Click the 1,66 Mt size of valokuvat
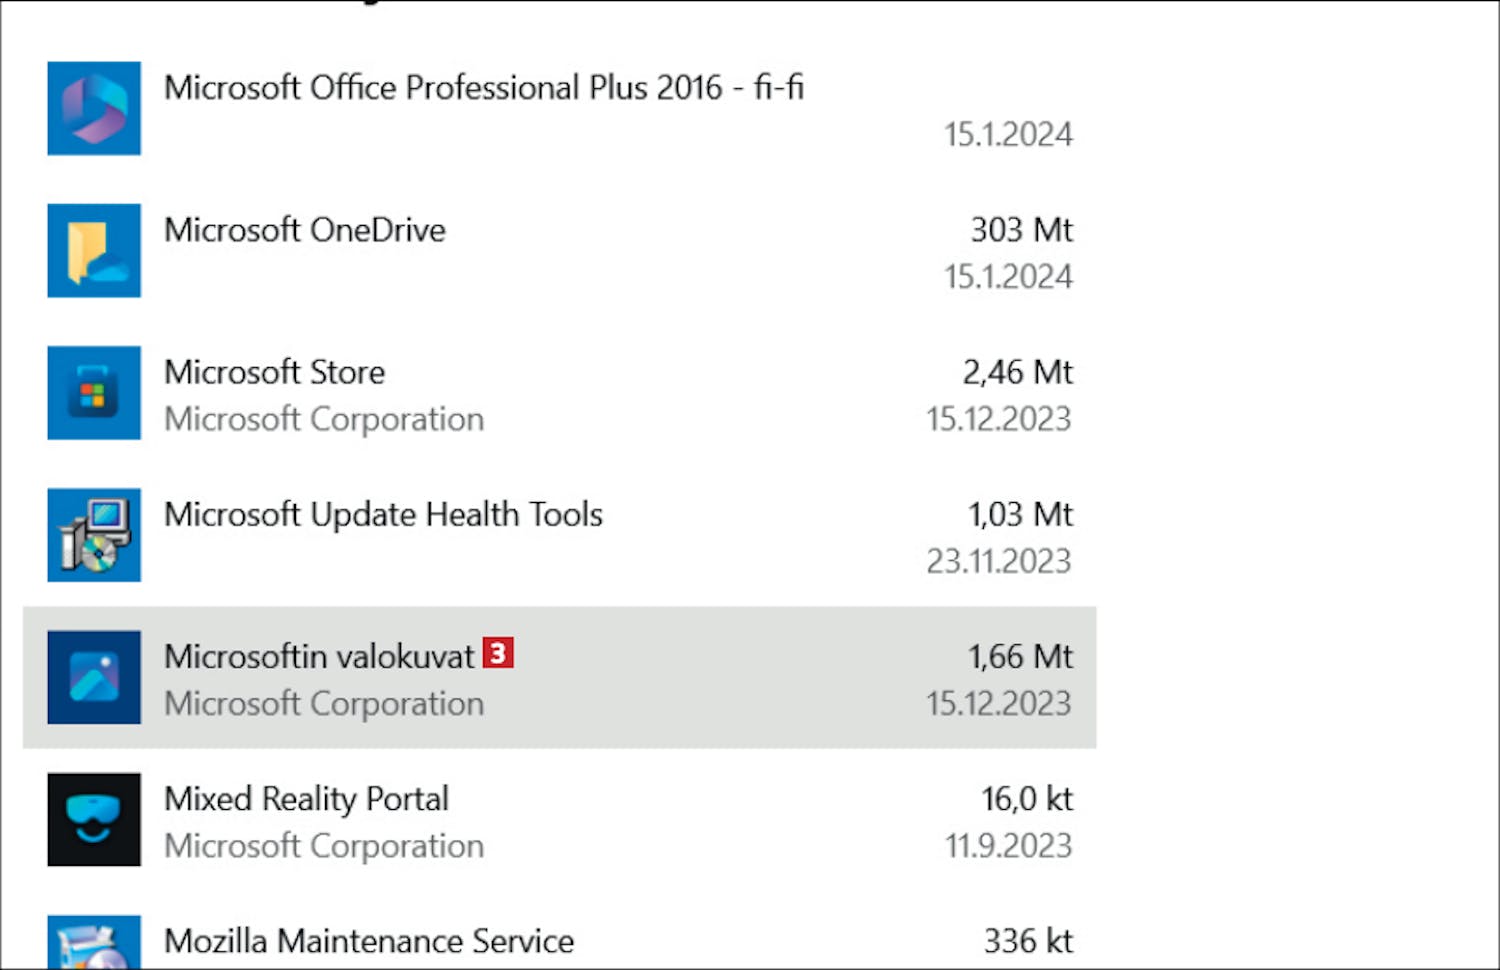Viewport: 1500px width, 970px height. click(x=1019, y=657)
